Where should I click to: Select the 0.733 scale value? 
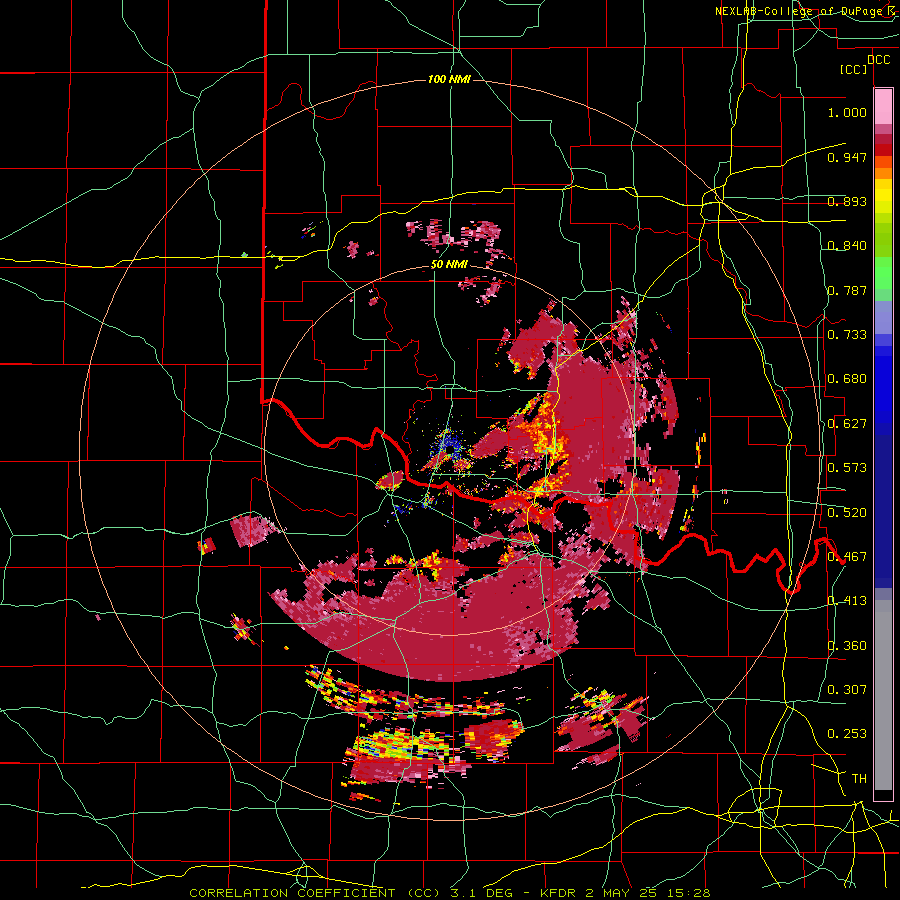(x=847, y=335)
